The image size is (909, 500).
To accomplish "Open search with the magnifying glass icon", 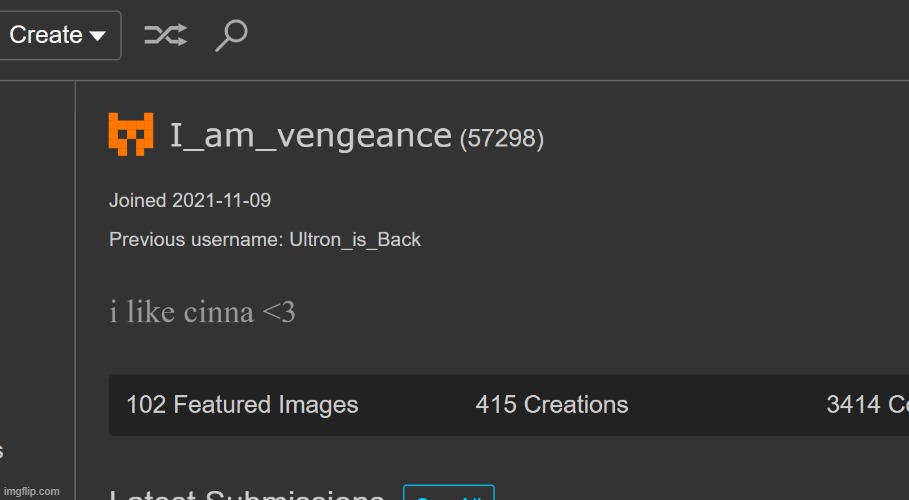I will coord(231,36).
